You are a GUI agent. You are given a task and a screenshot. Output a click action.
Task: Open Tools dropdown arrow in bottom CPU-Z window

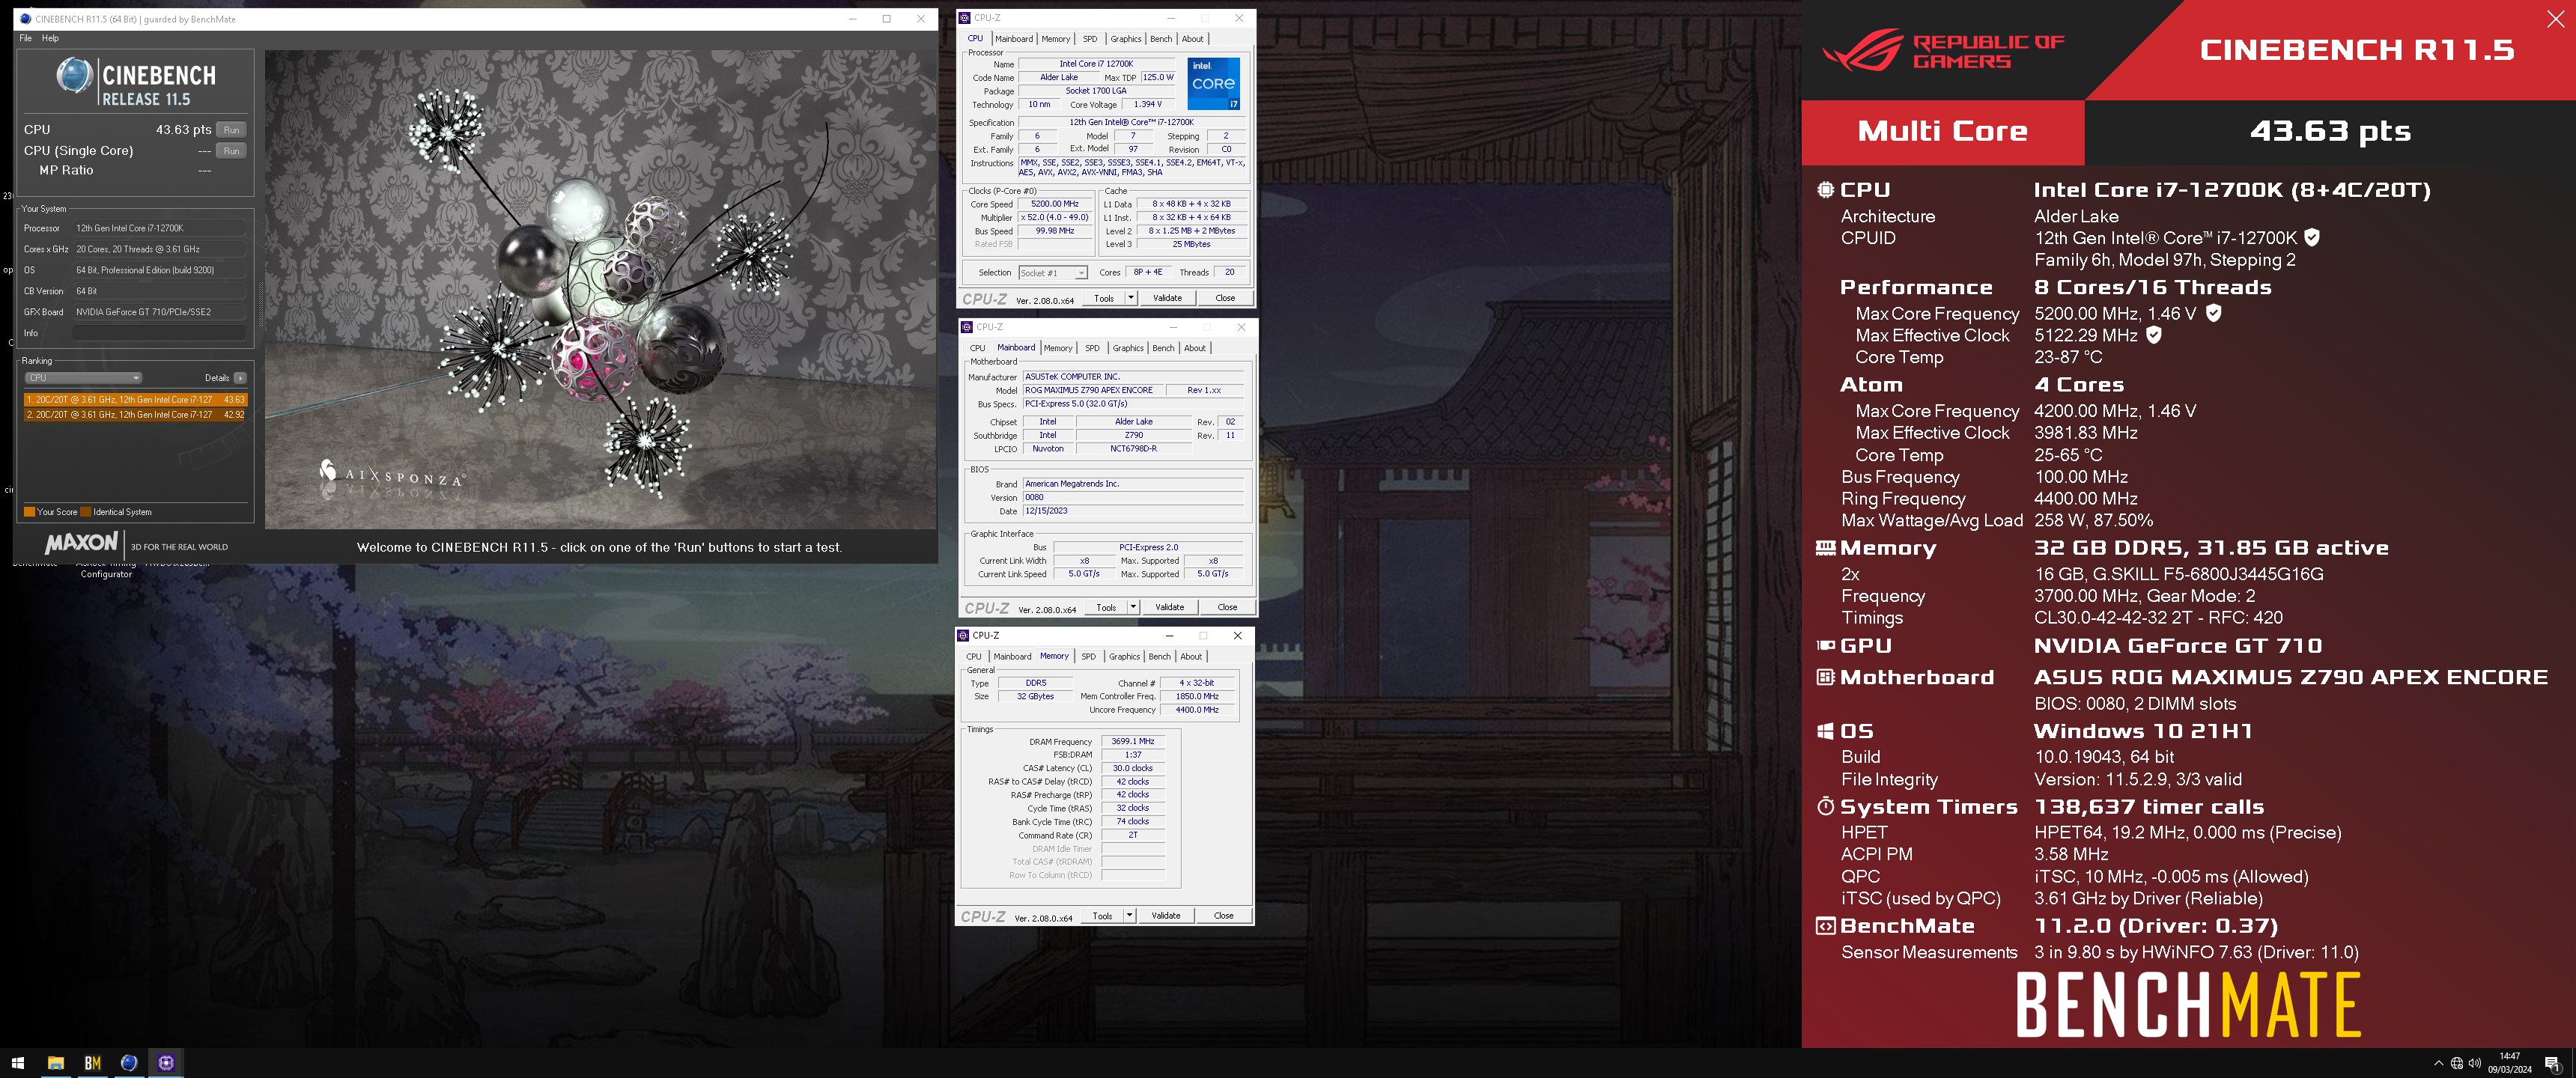pos(1129,915)
